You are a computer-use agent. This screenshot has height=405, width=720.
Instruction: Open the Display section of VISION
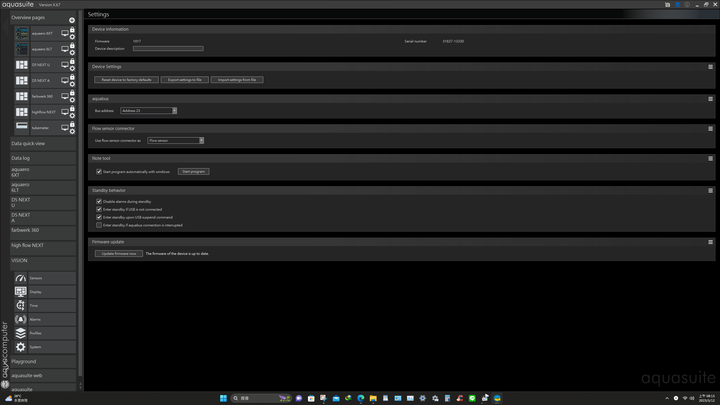click(45, 292)
